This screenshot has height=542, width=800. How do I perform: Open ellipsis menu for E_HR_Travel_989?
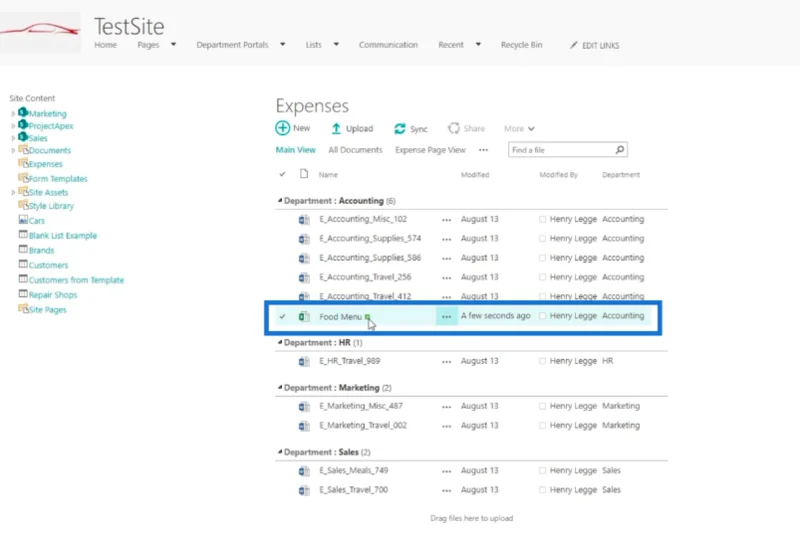[x=446, y=362]
